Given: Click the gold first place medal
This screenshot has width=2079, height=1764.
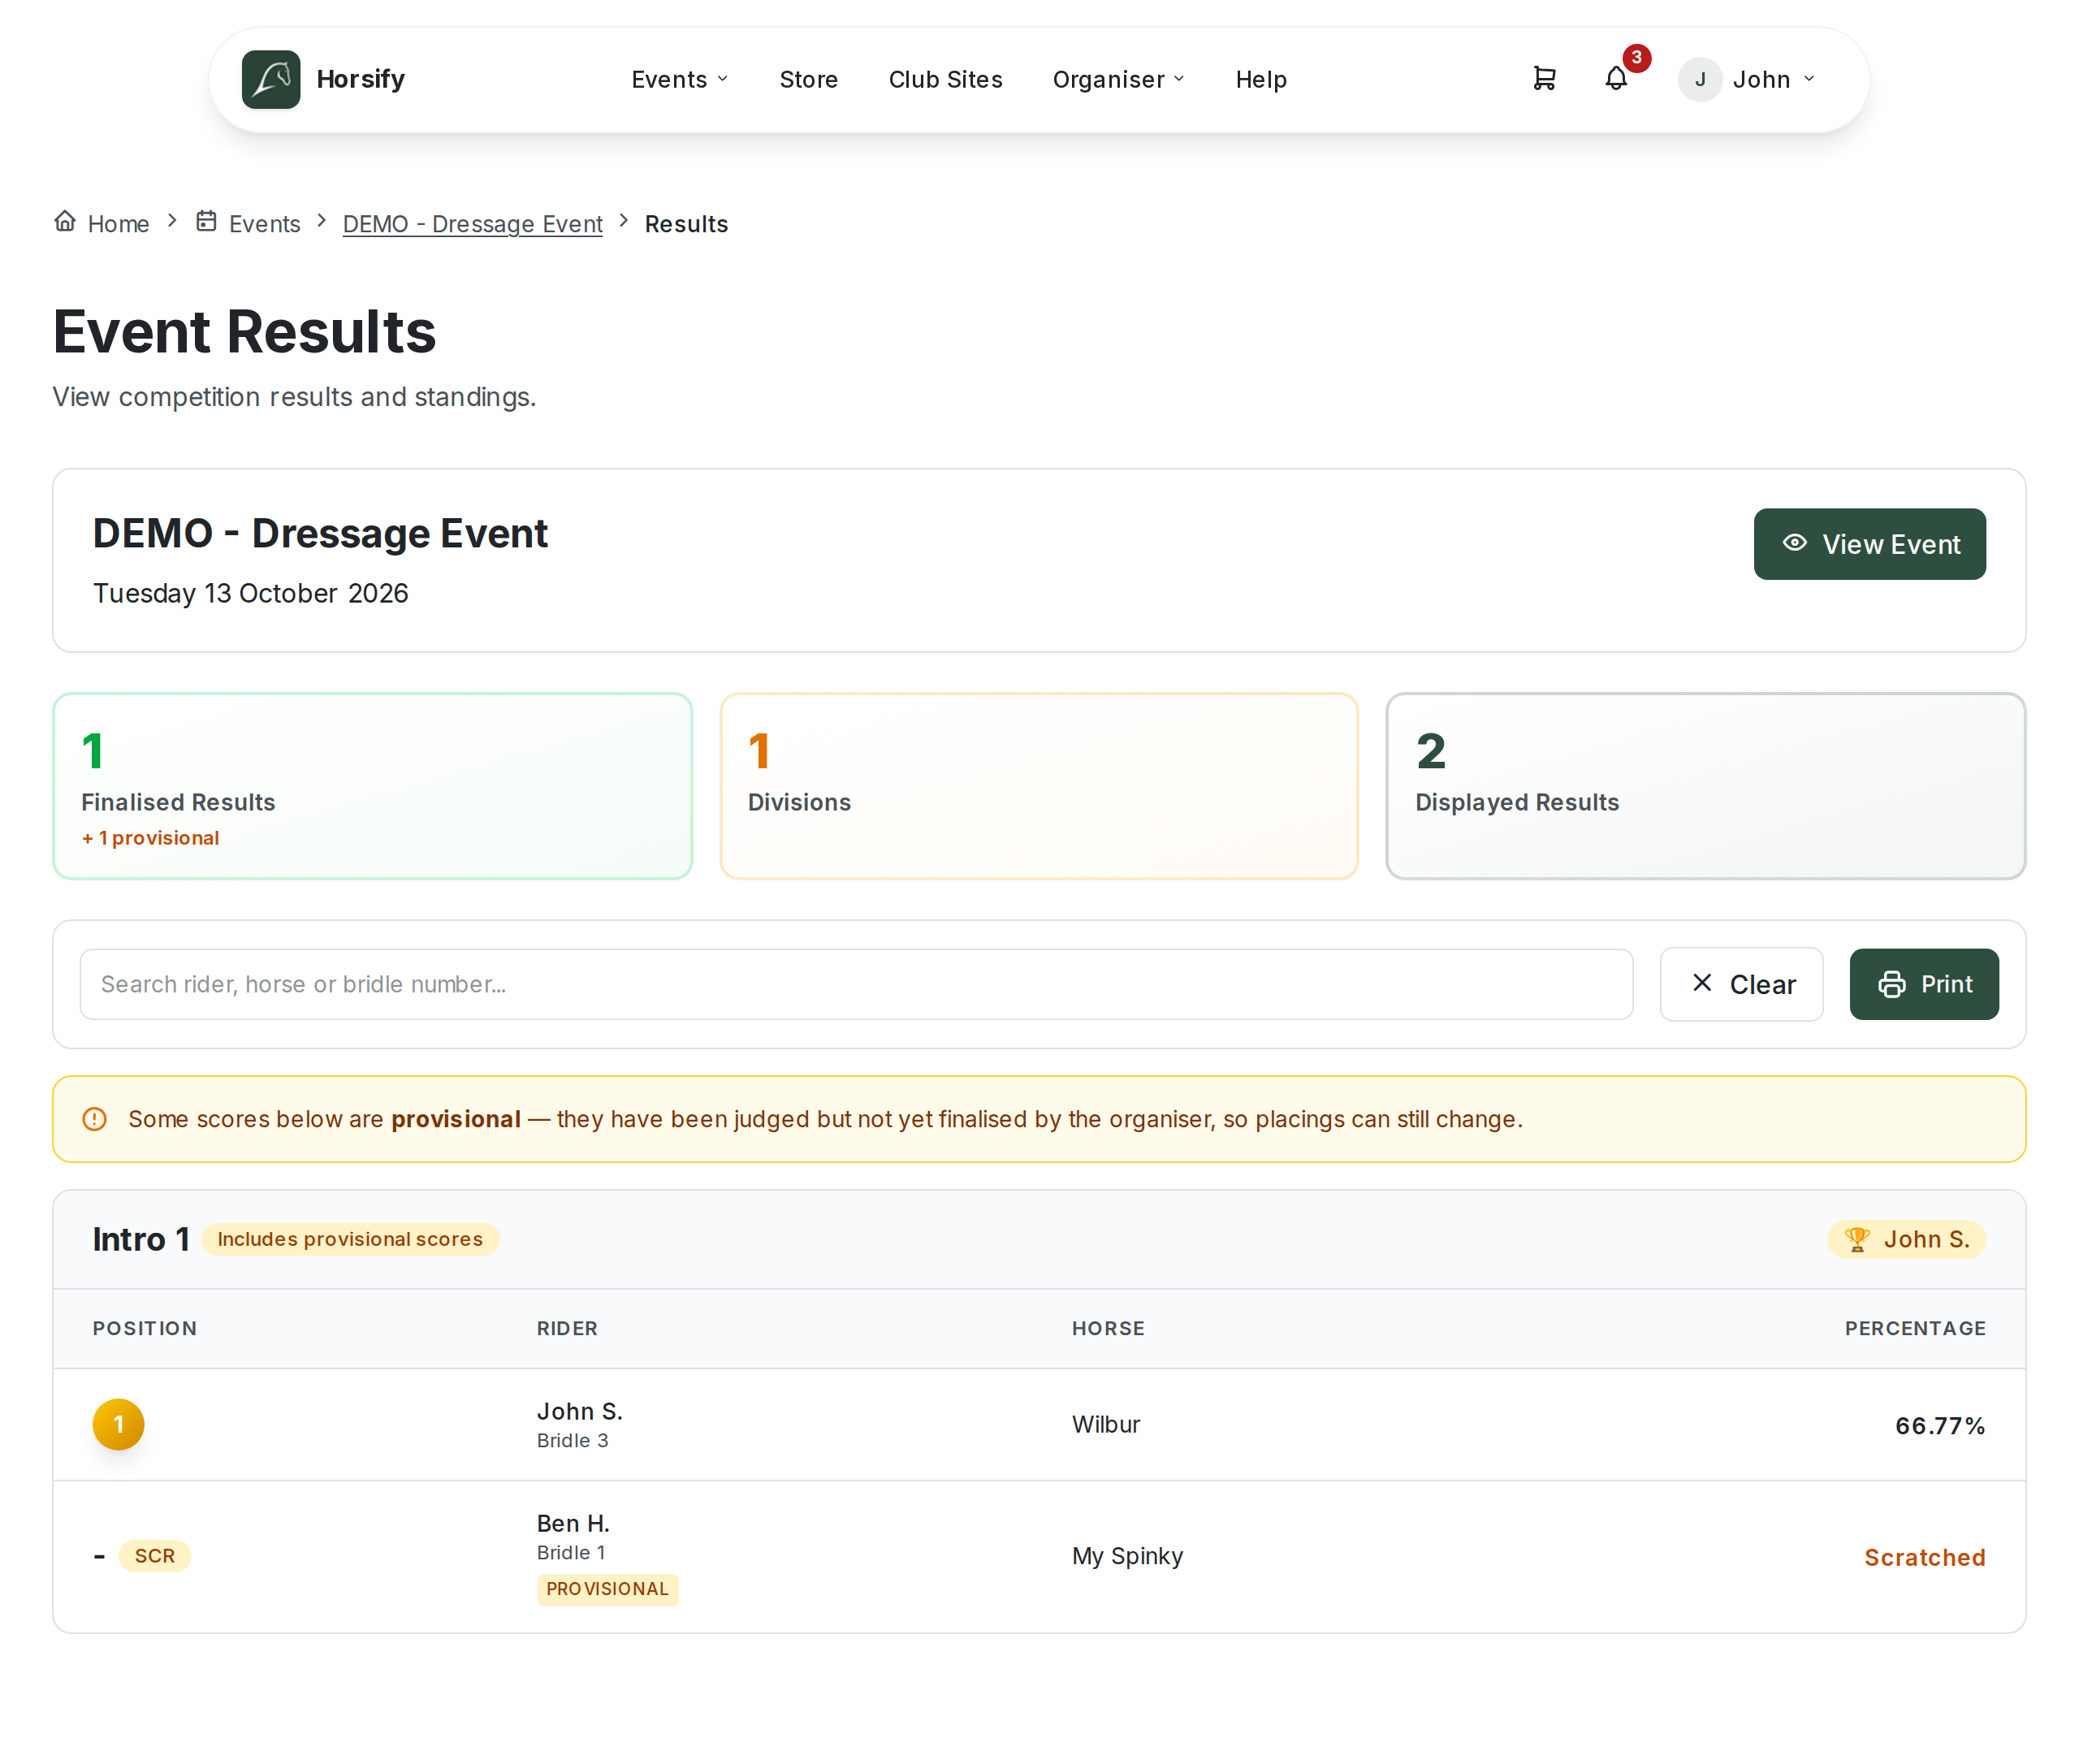Looking at the screenshot, I should tap(119, 1424).
